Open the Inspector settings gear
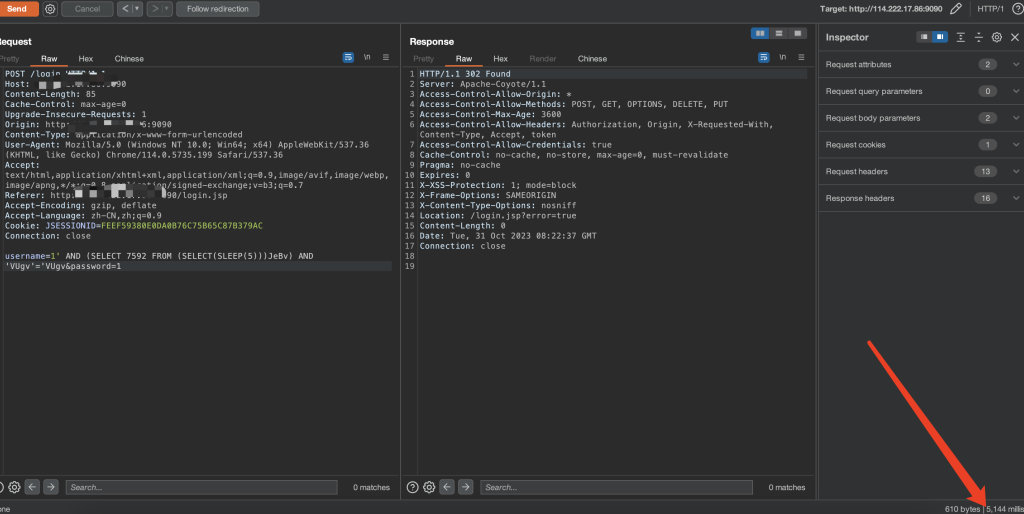Screen dimensions: 1024x514 point(997,37)
